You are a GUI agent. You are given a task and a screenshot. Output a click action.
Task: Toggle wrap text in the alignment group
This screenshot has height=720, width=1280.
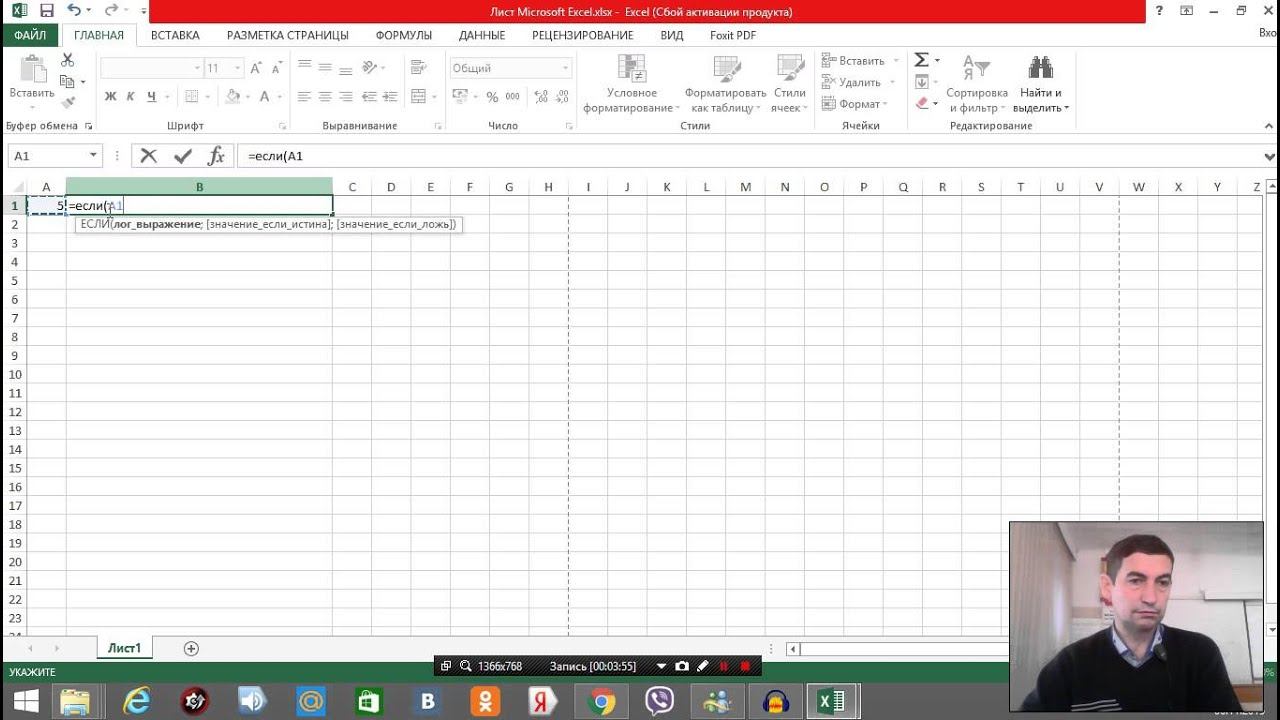pos(418,68)
